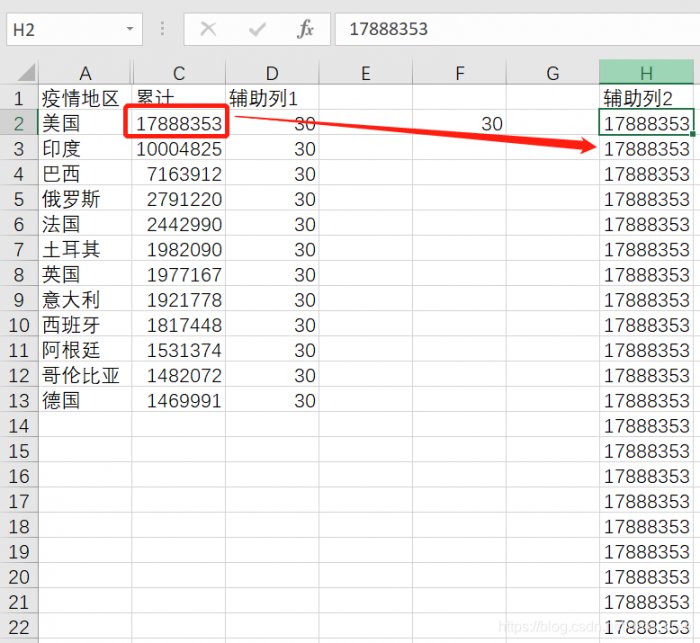
Task: Click the cancel X icon in formula bar
Action: (x=208, y=29)
